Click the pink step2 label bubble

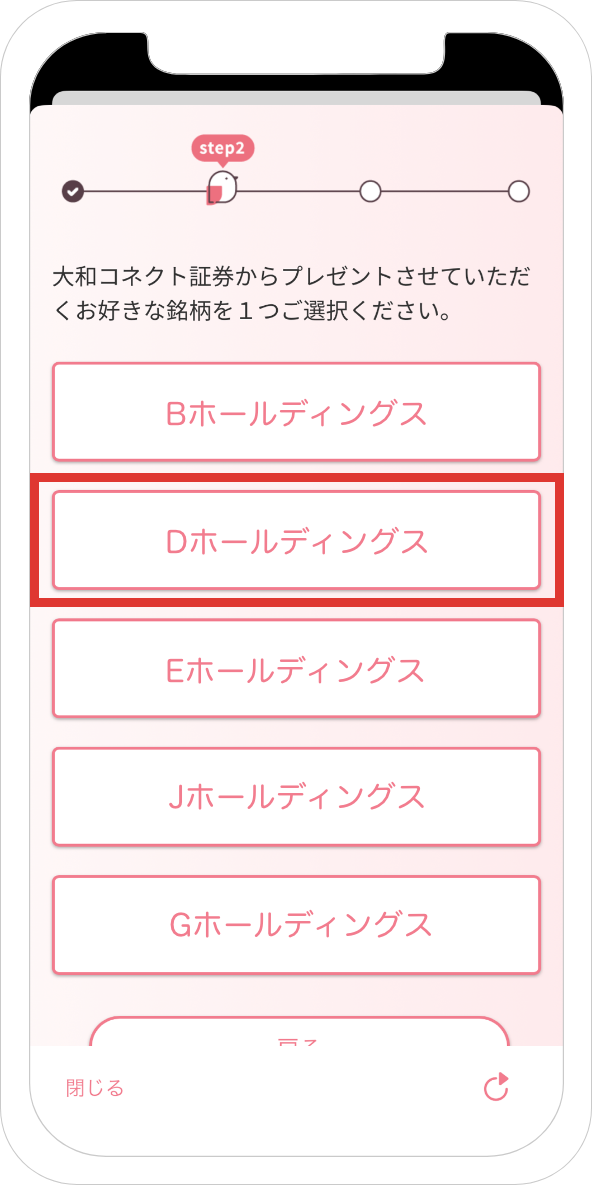pos(223,149)
